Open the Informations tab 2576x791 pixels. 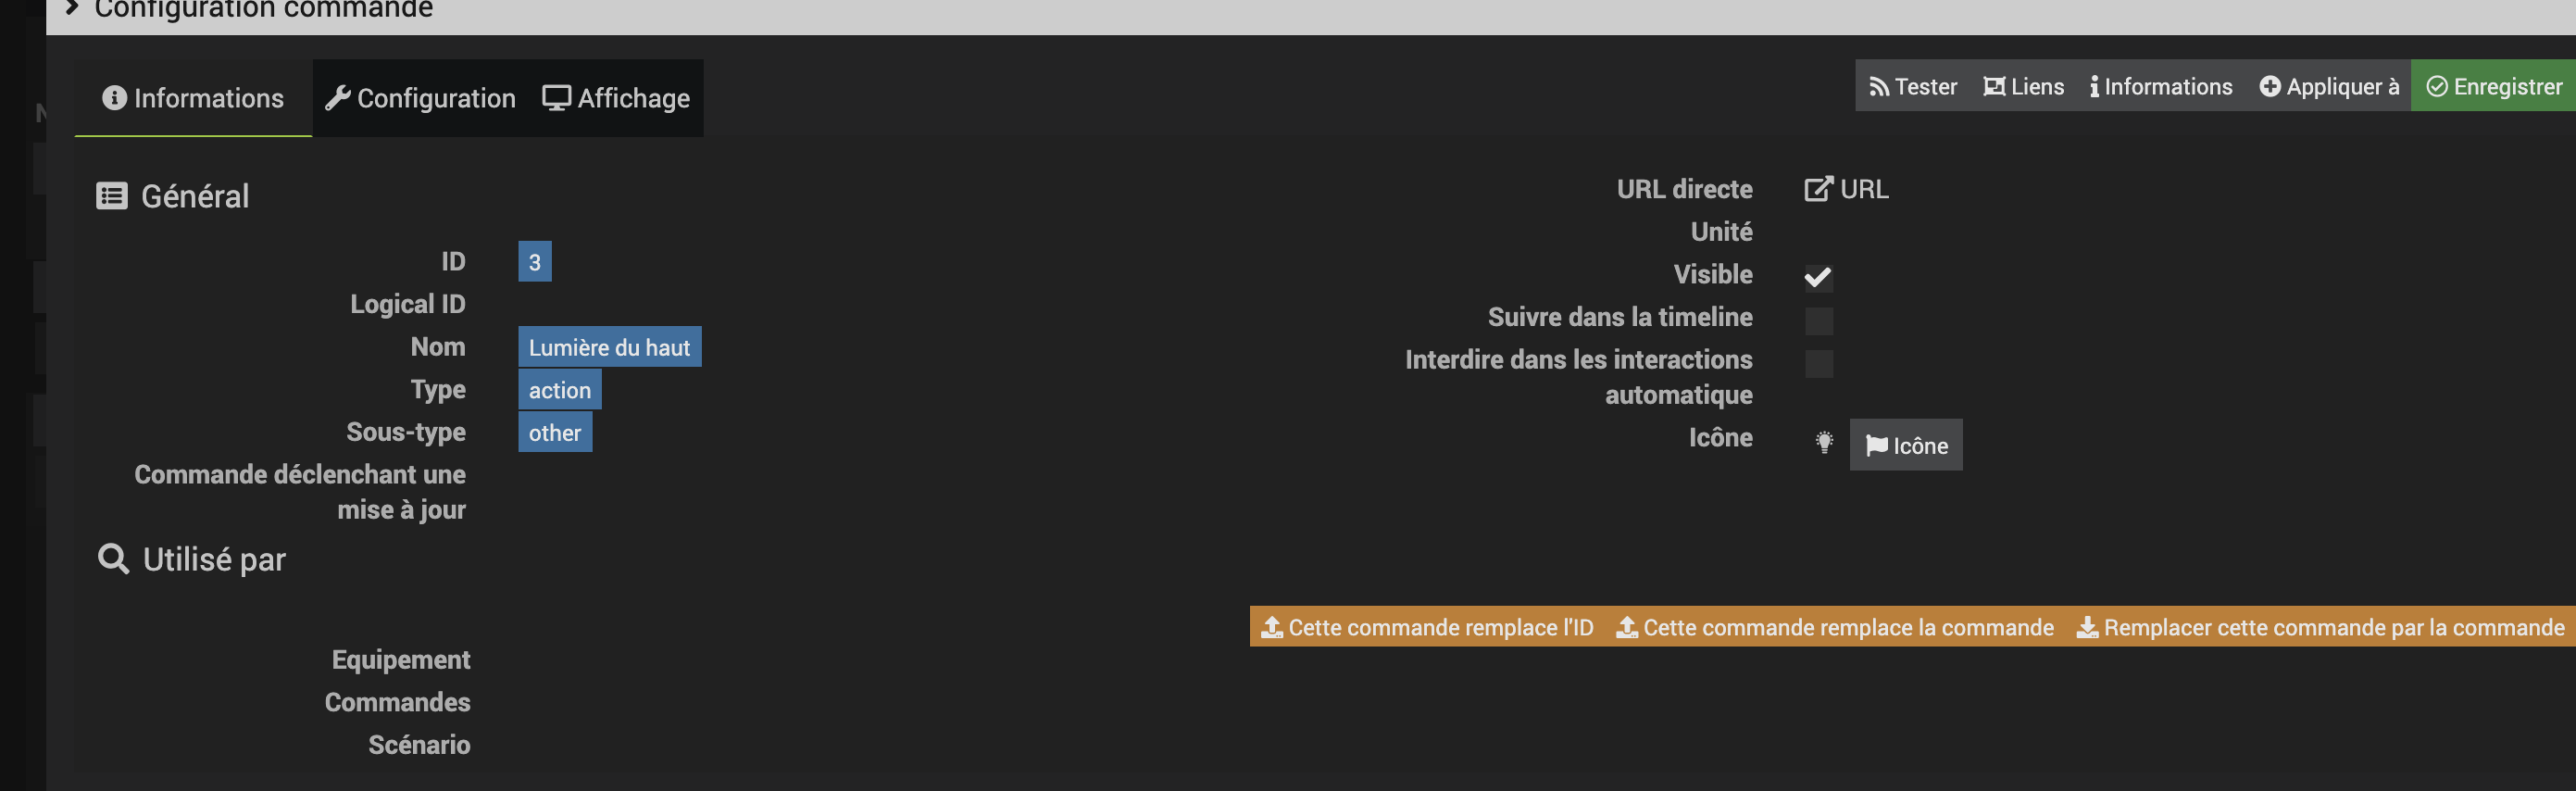click(193, 98)
